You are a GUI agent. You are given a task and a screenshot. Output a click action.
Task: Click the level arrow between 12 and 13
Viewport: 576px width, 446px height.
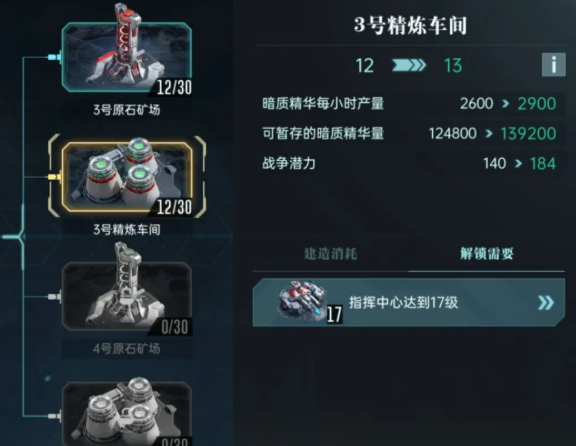(408, 65)
